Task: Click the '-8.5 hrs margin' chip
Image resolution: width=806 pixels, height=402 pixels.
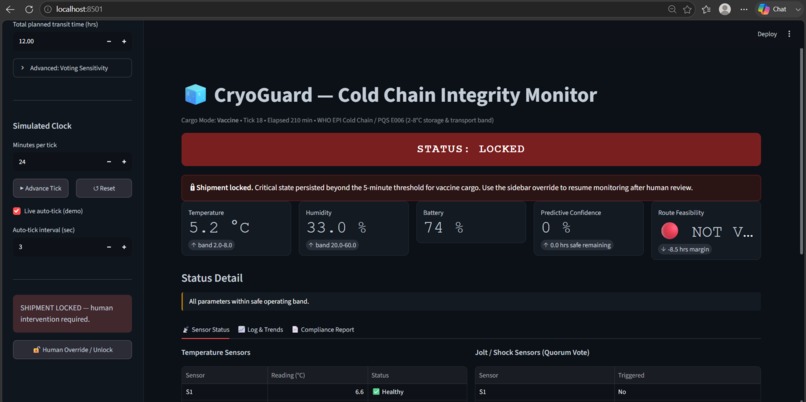Action: 685,249
